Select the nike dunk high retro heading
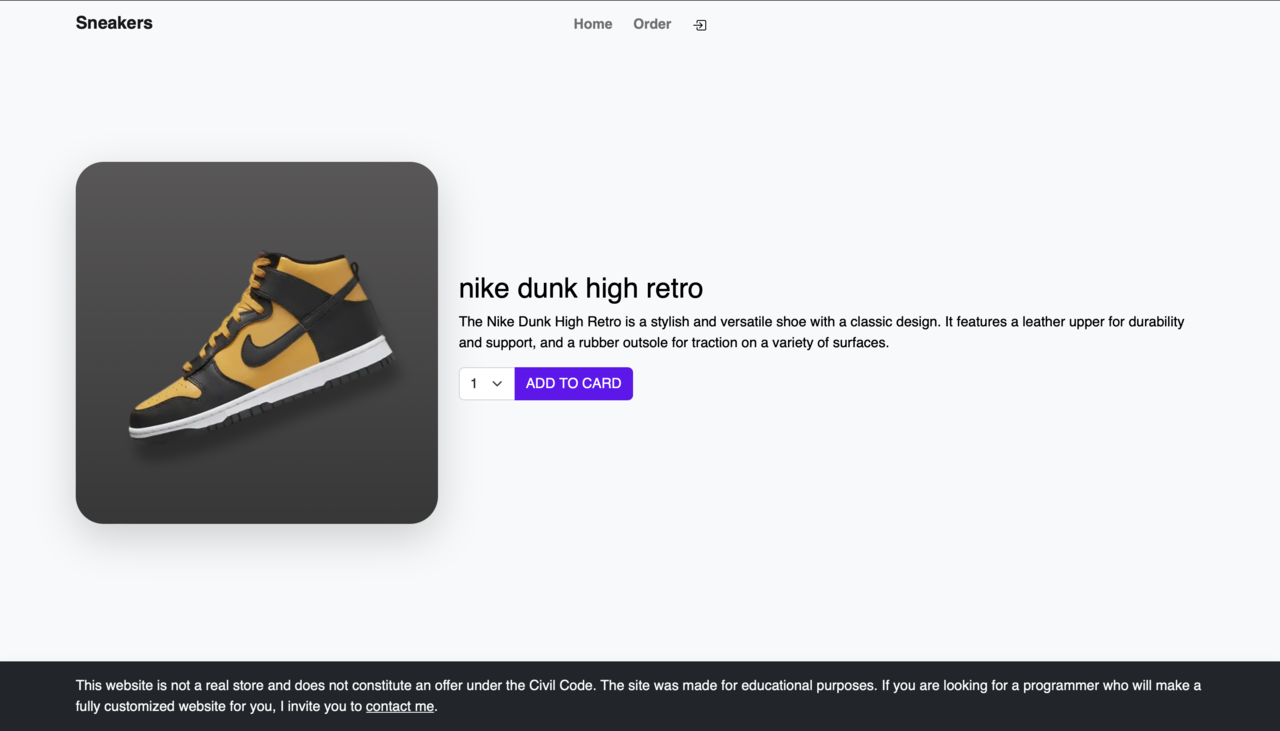Viewport: 1280px width, 731px height. (581, 288)
